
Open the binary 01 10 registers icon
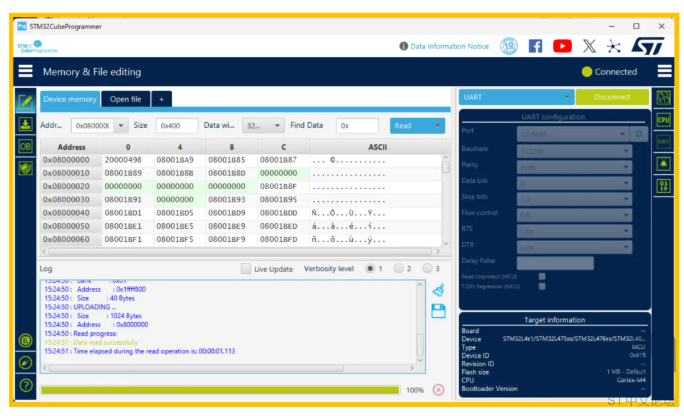[x=663, y=186]
